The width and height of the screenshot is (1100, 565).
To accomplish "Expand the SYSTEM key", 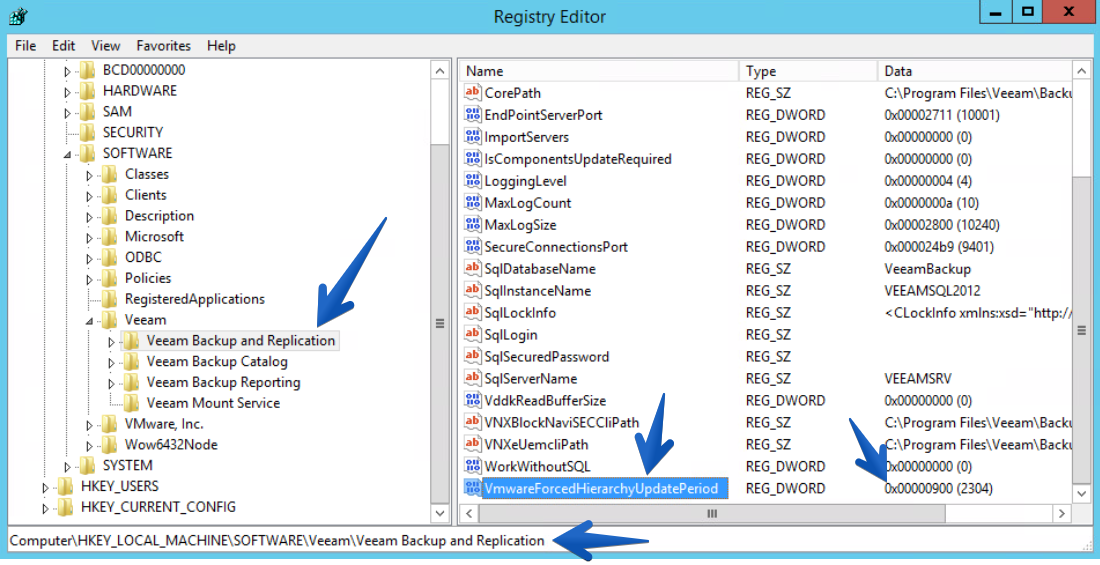I will [x=67, y=466].
